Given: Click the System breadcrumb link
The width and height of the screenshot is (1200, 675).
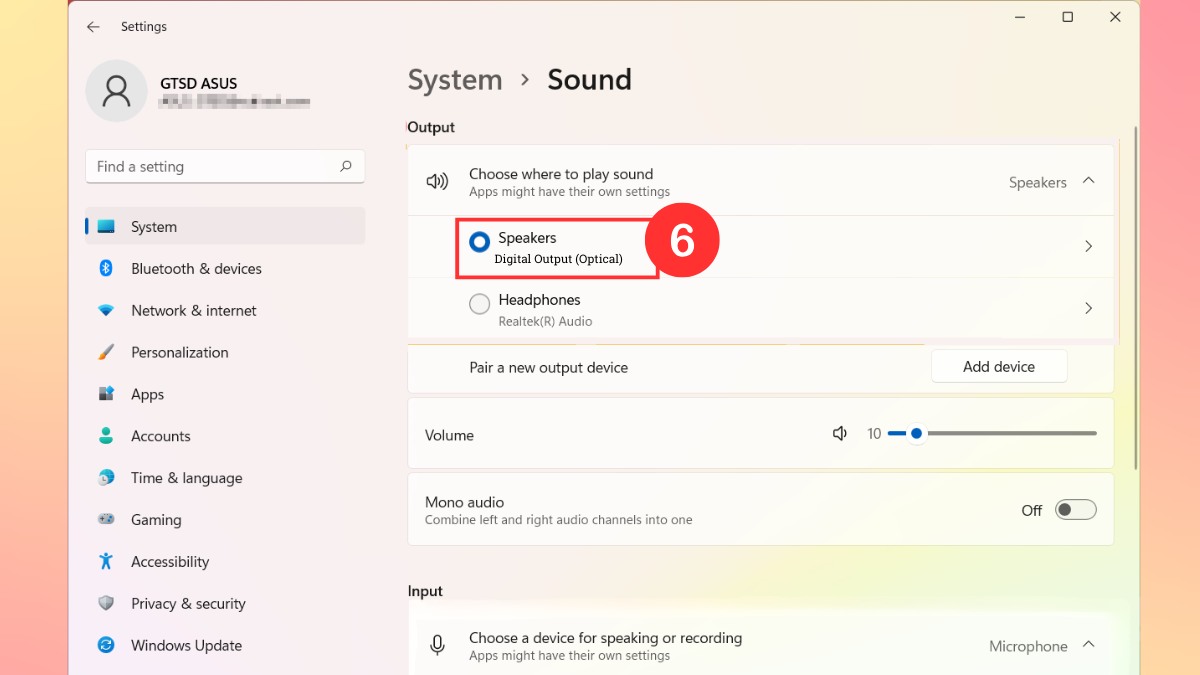Looking at the screenshot, I should (x=455, y=80).
